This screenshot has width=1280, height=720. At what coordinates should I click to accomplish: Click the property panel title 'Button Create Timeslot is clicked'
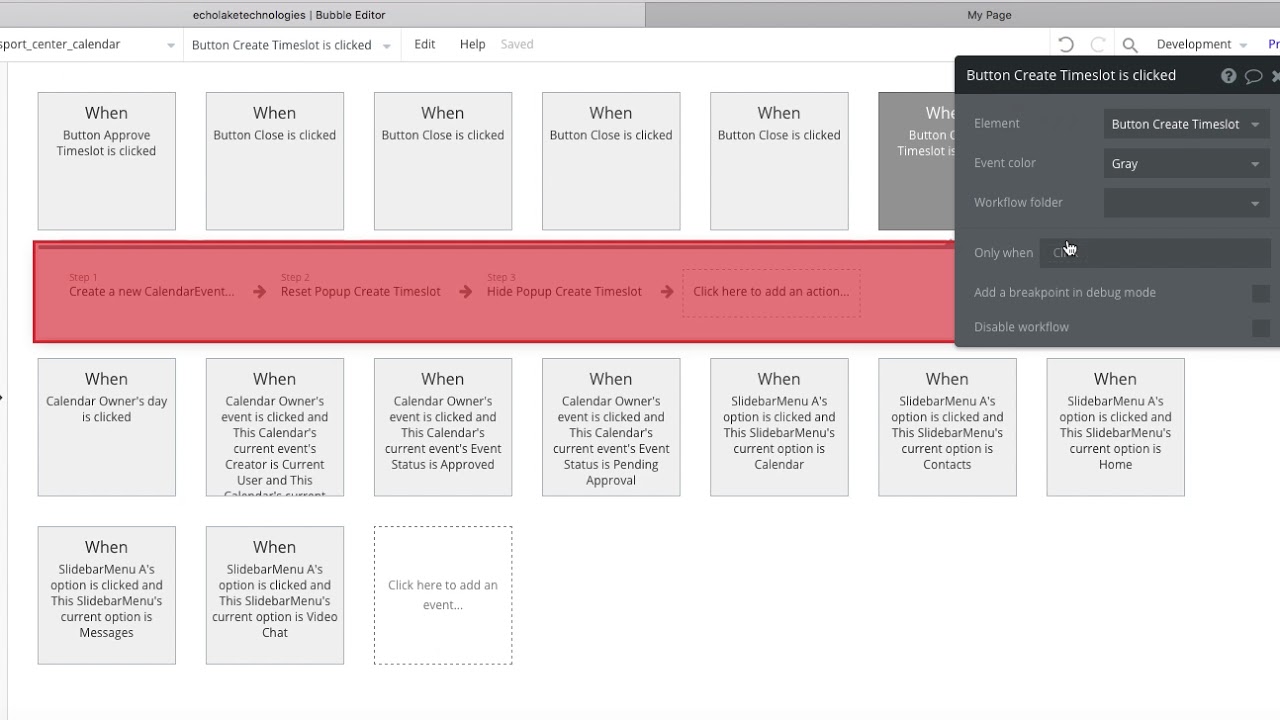1071,75
